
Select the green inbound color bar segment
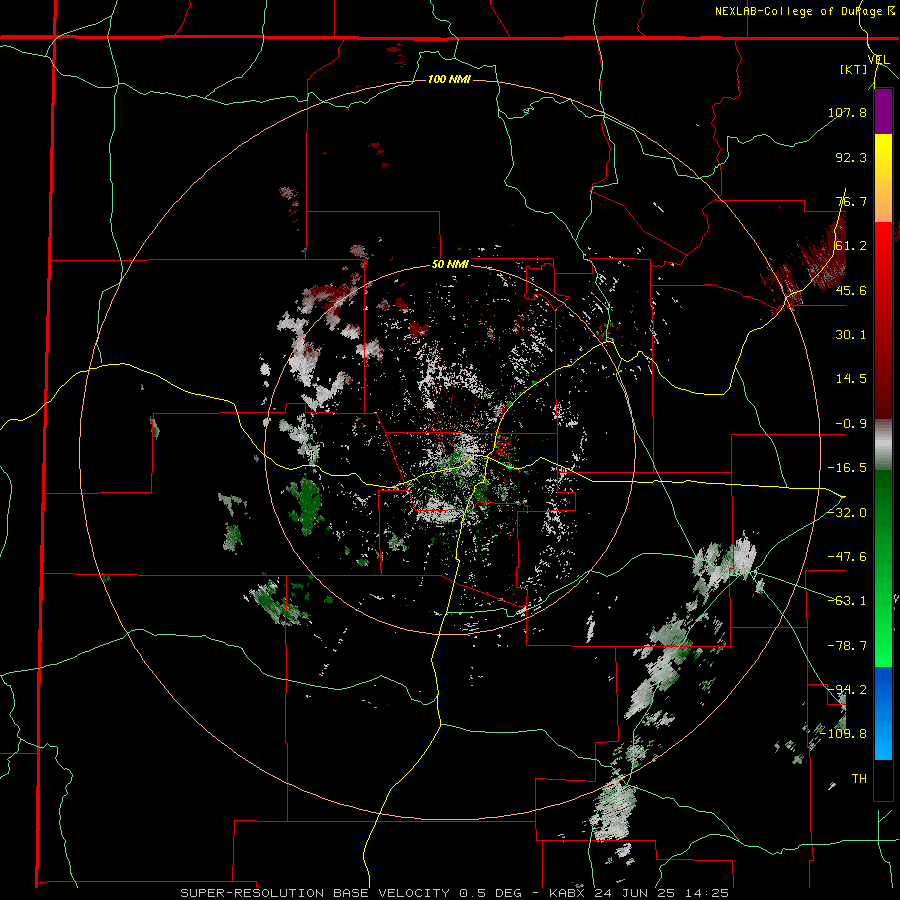[x=883, y=568]
